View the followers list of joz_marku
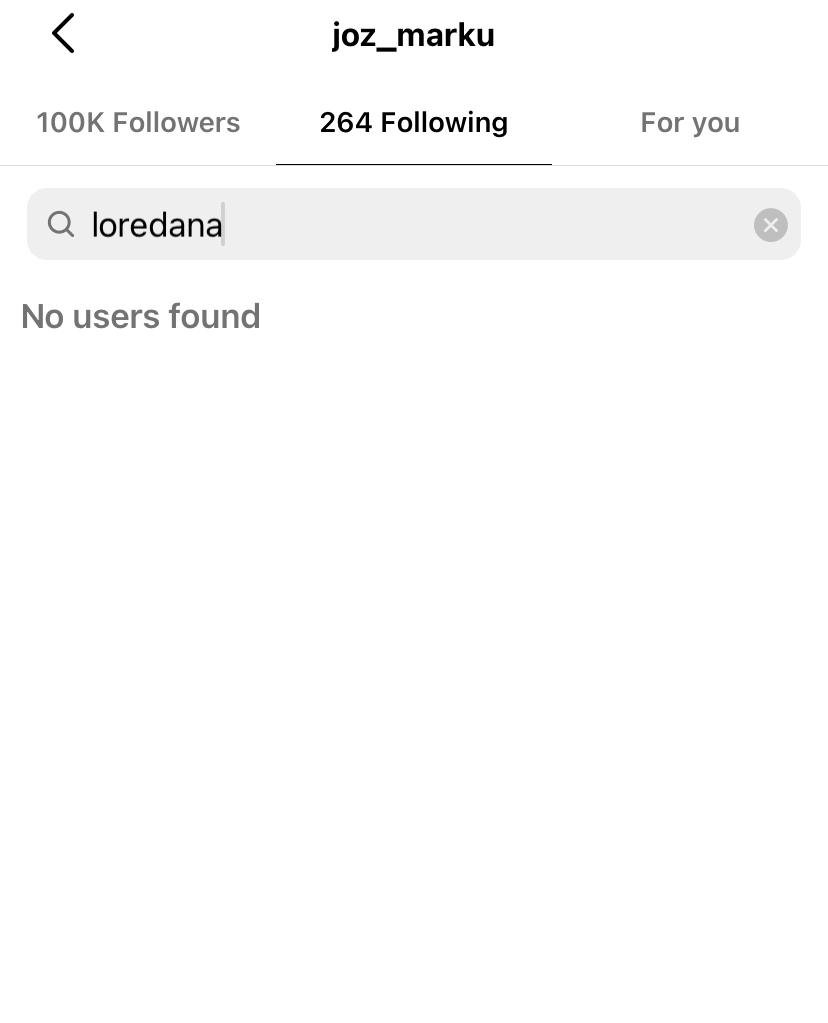828x1023 pixels. point(138,123)
